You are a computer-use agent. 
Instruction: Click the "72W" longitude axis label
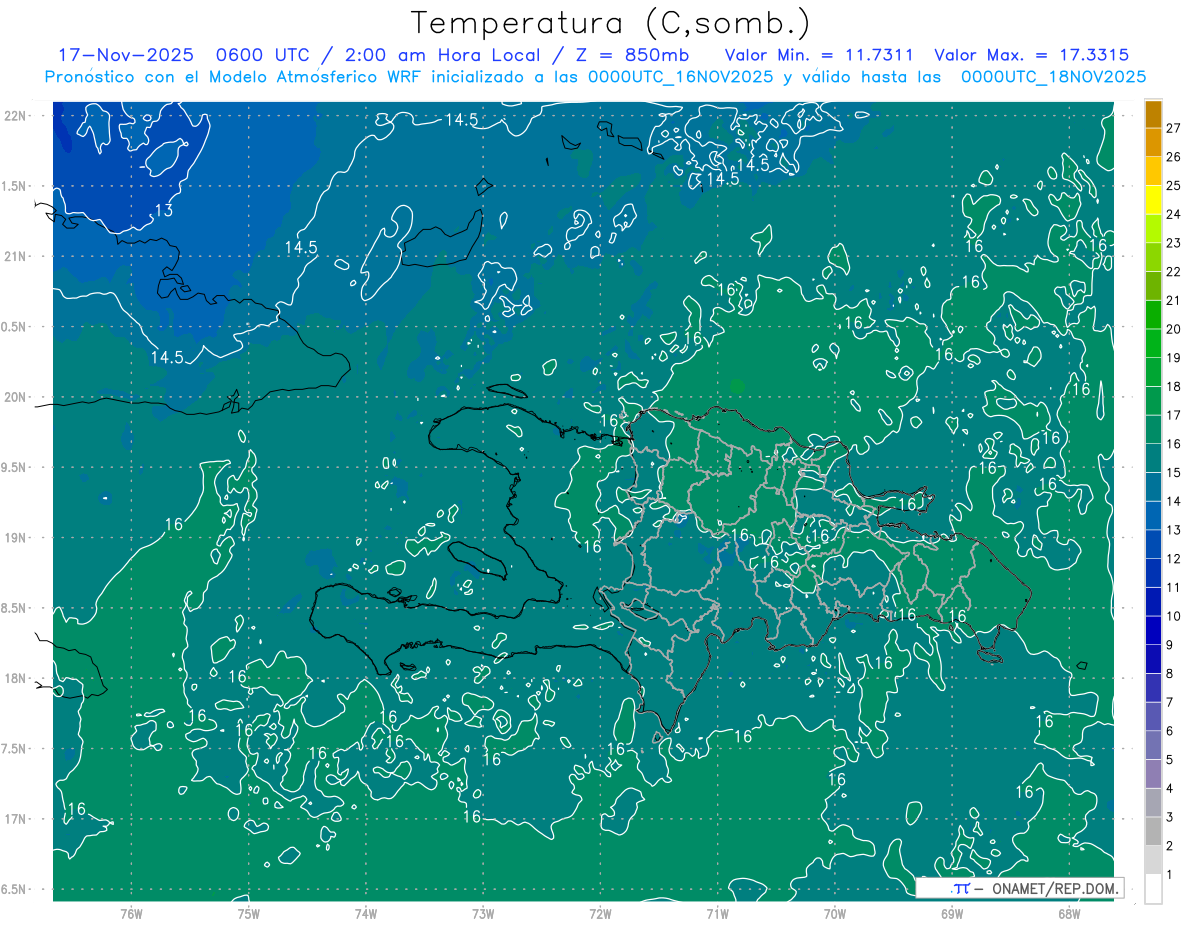click(600, 913)
